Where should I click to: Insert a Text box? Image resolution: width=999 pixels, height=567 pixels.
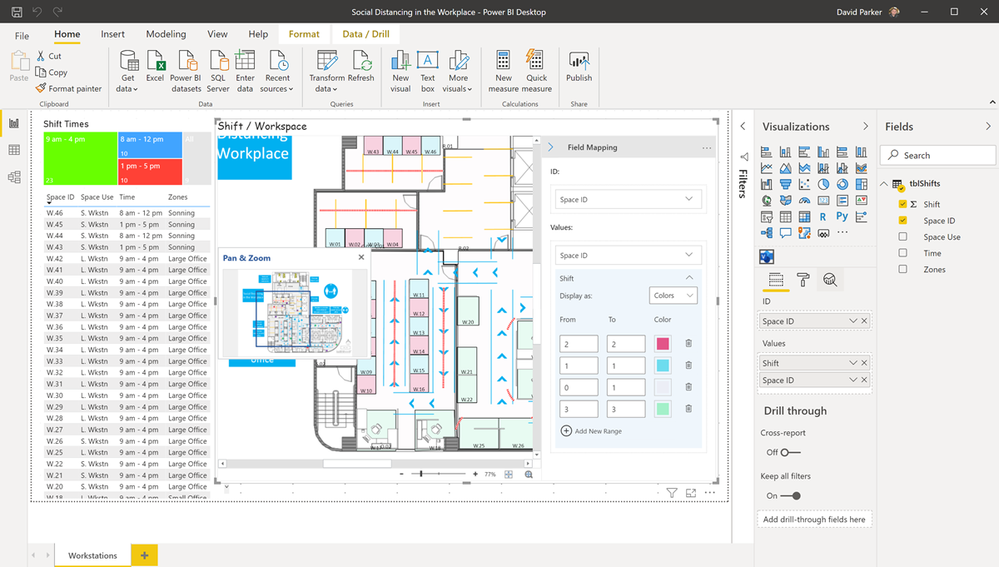(428, 71)
